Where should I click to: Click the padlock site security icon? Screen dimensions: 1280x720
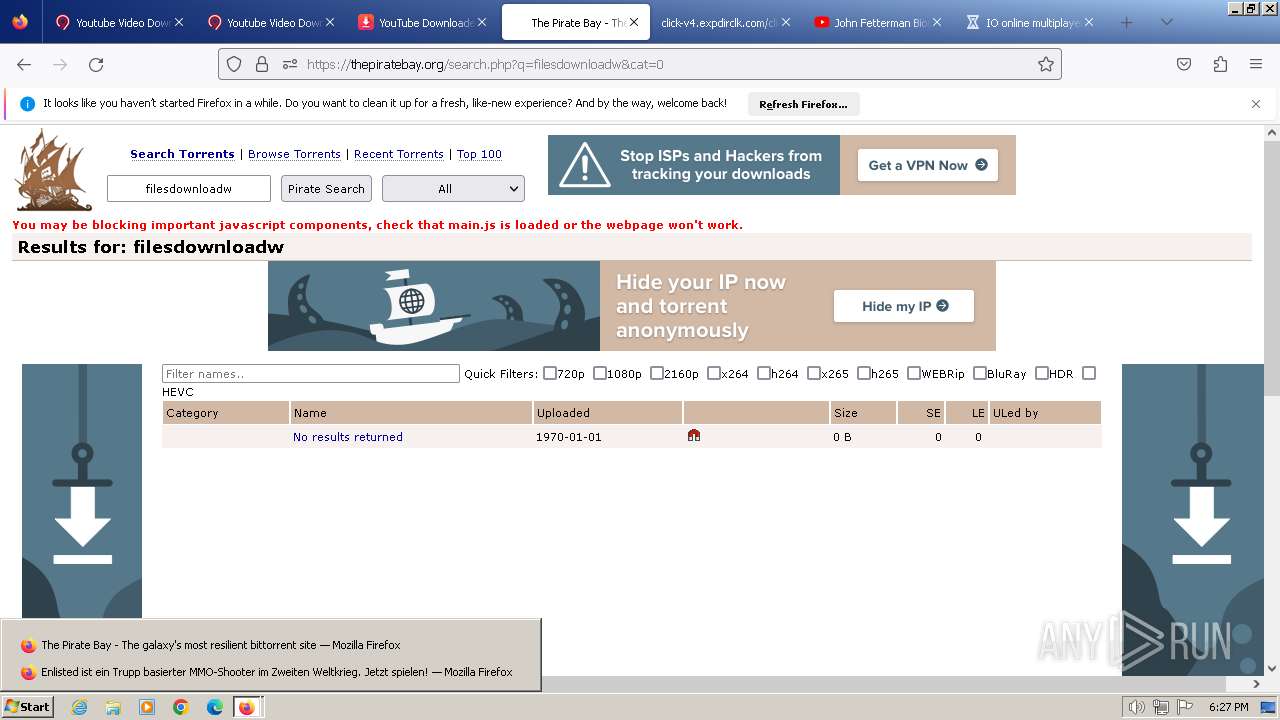[x=262, y=64]
